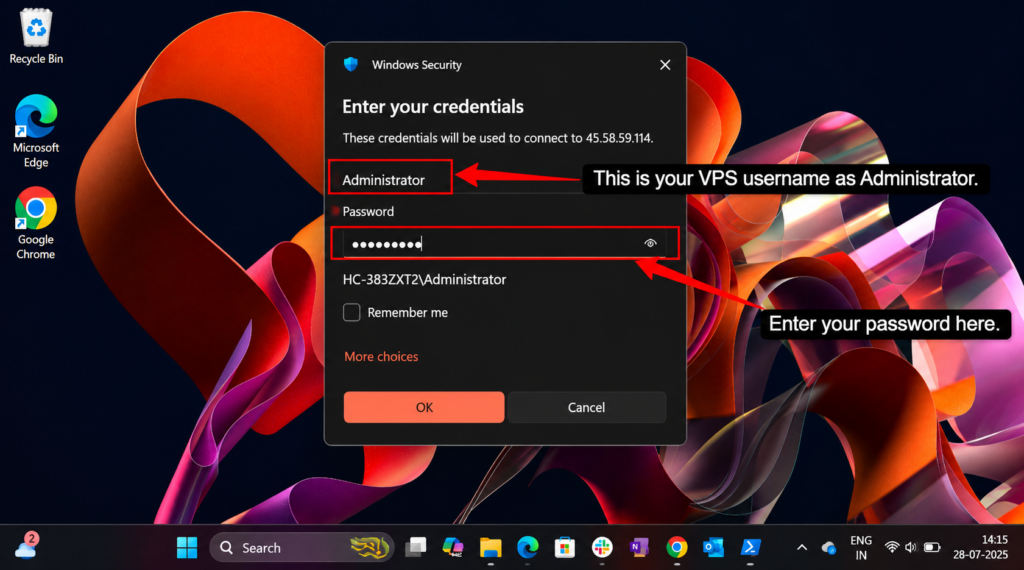The width and height of the screenshot is (1024, 570).
Task: Show hidden system tray icons
Action: (802, 548)
